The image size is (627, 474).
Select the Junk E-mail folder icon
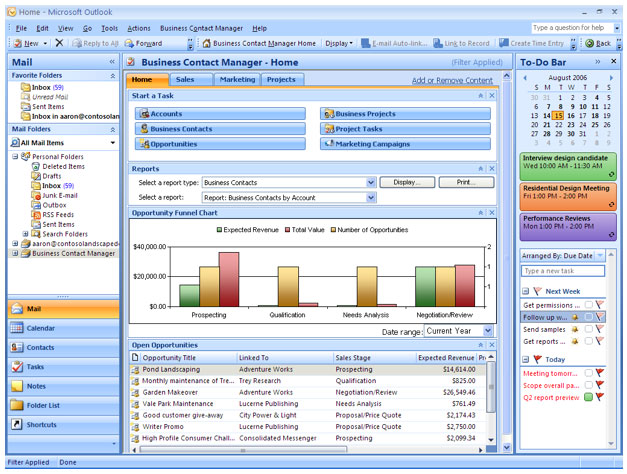34,195
